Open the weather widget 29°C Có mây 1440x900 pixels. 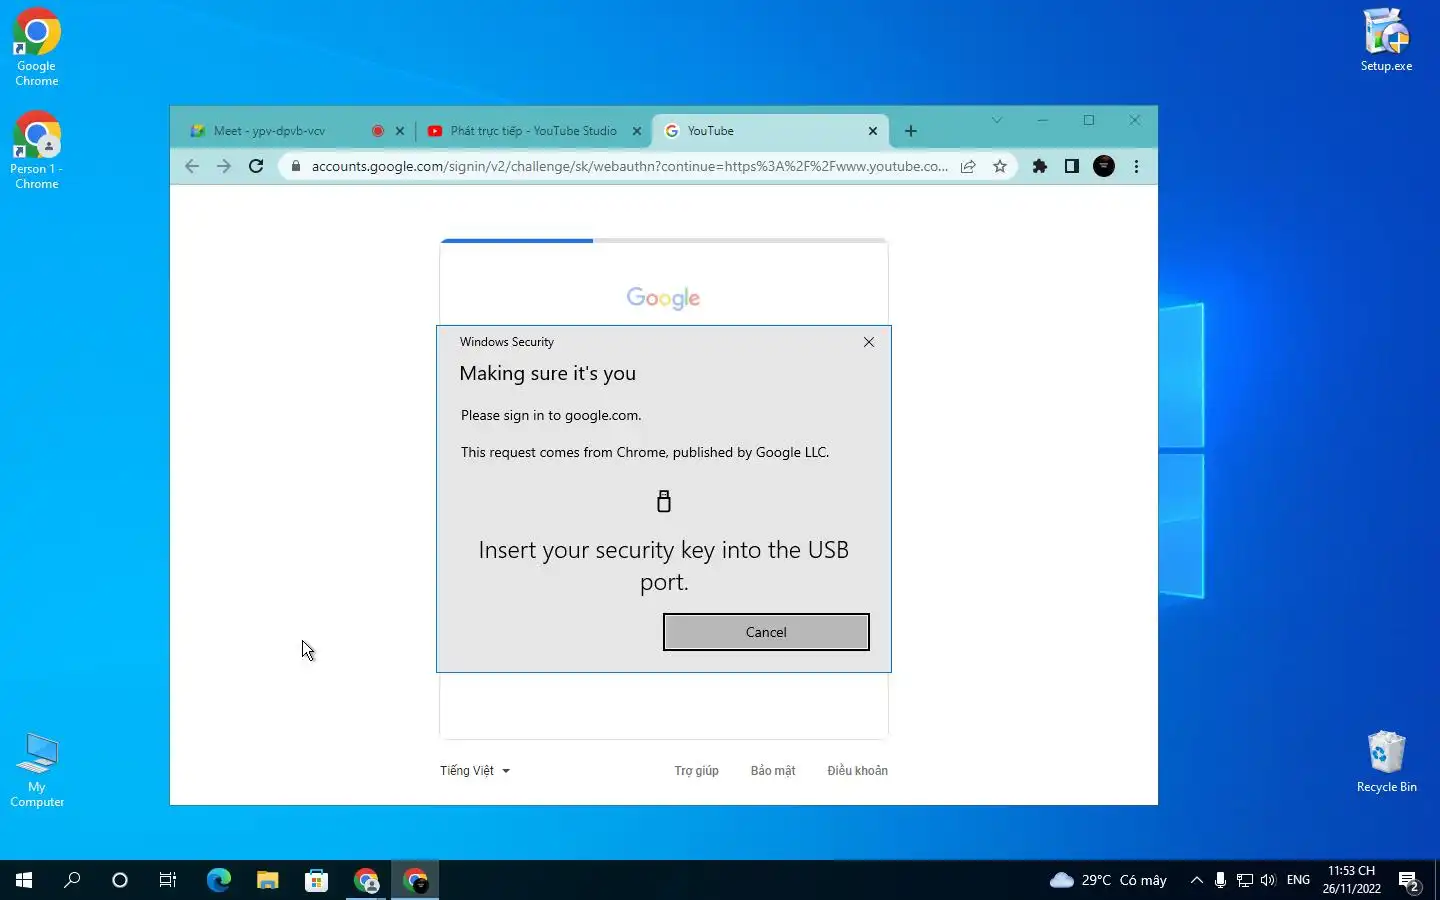[x=1108, y=880]
